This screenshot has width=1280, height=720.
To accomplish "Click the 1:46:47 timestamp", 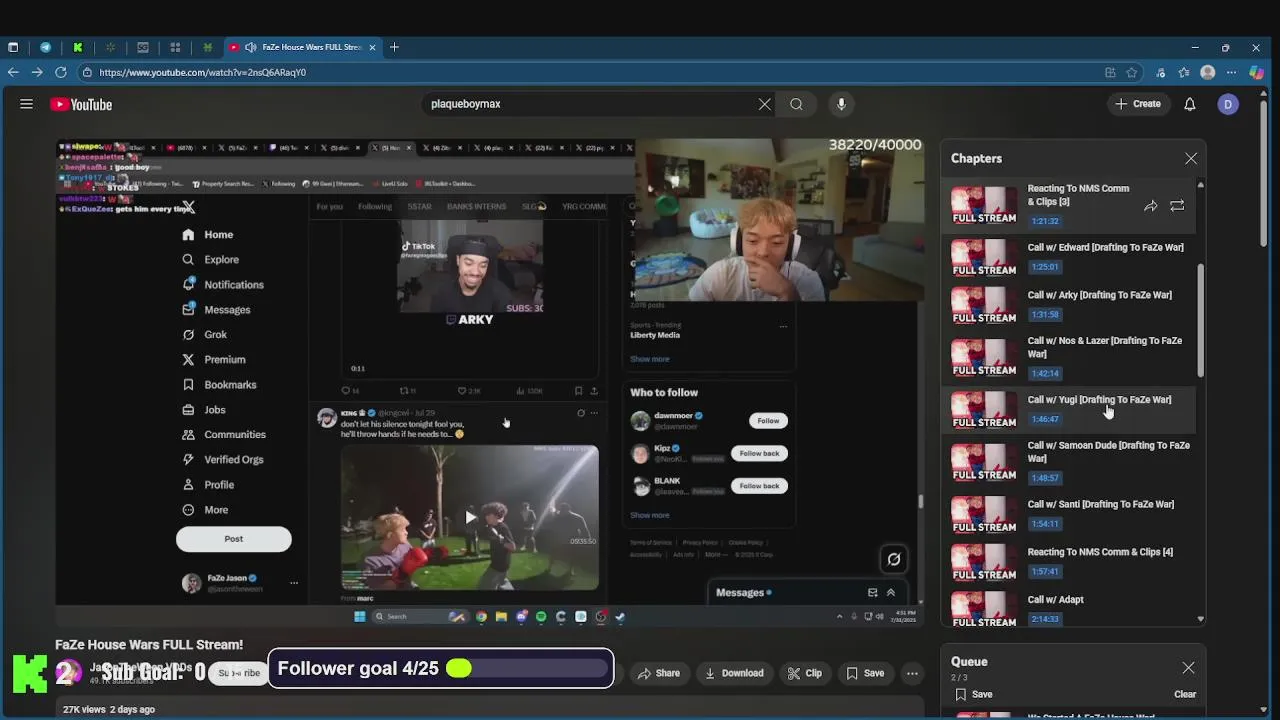I will coord(1045,419).
